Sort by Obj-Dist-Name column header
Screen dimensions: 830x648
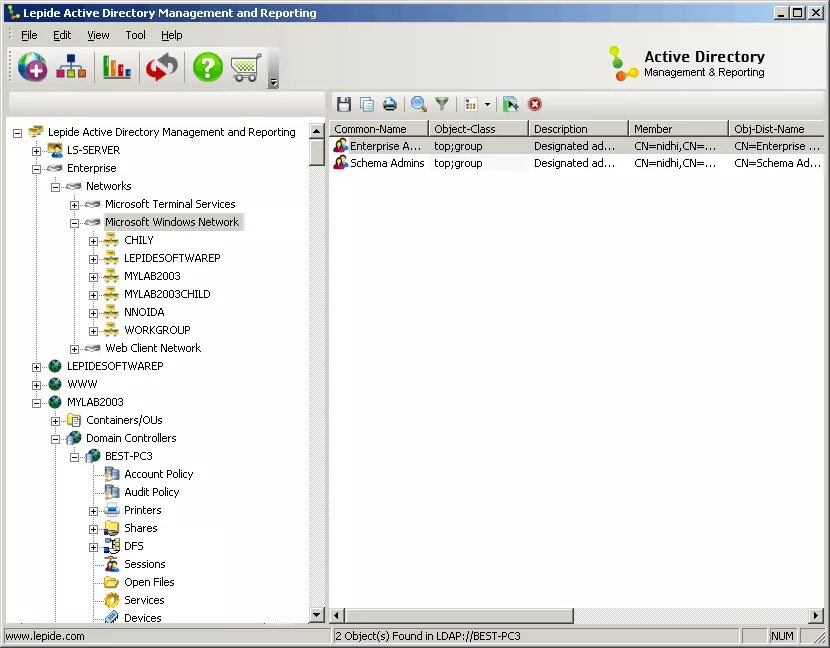[776, 129]
